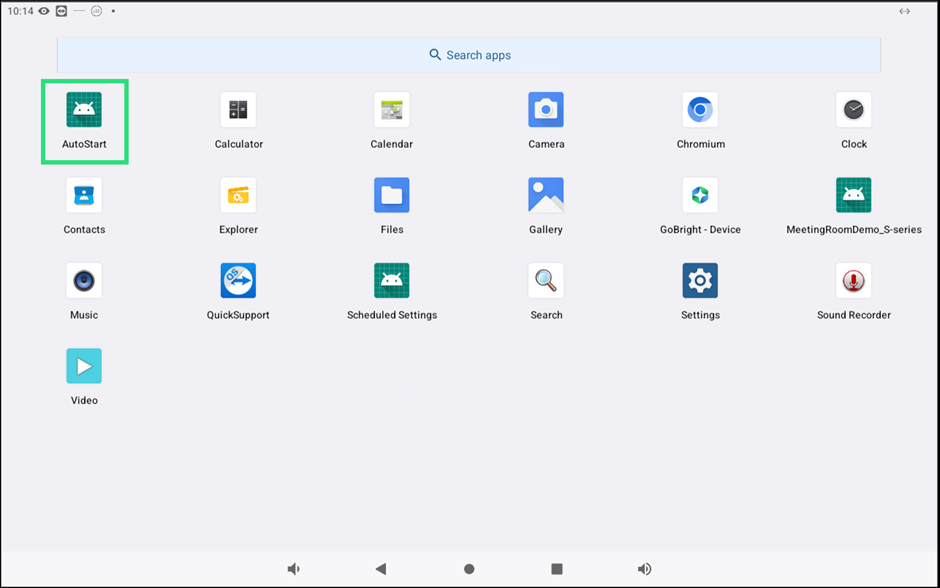The height and width of the screenshot is (588, 940).
Task: Open the Contacts app
Action: point(84,195)
